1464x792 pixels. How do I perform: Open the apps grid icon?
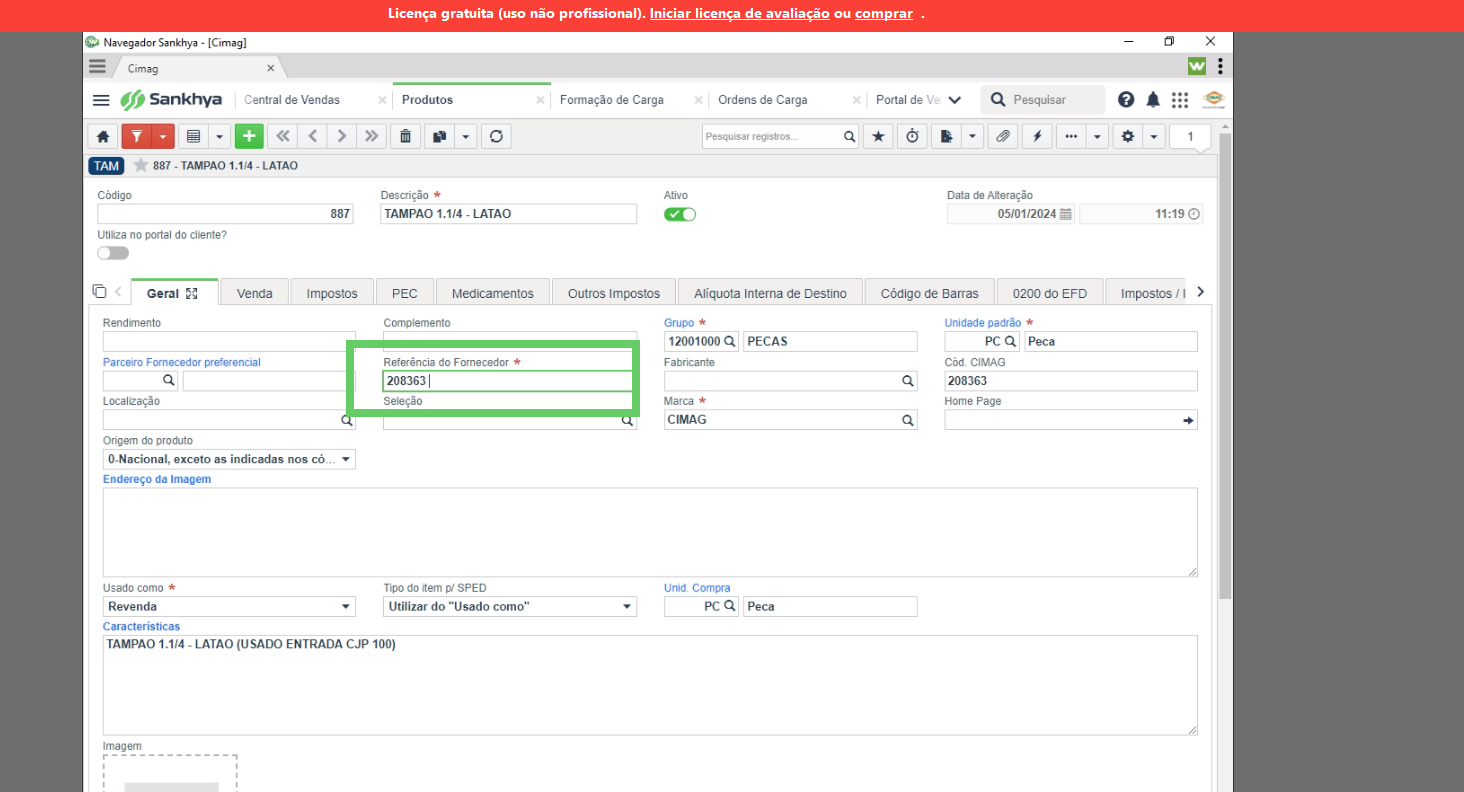[x=1180, y=100]
